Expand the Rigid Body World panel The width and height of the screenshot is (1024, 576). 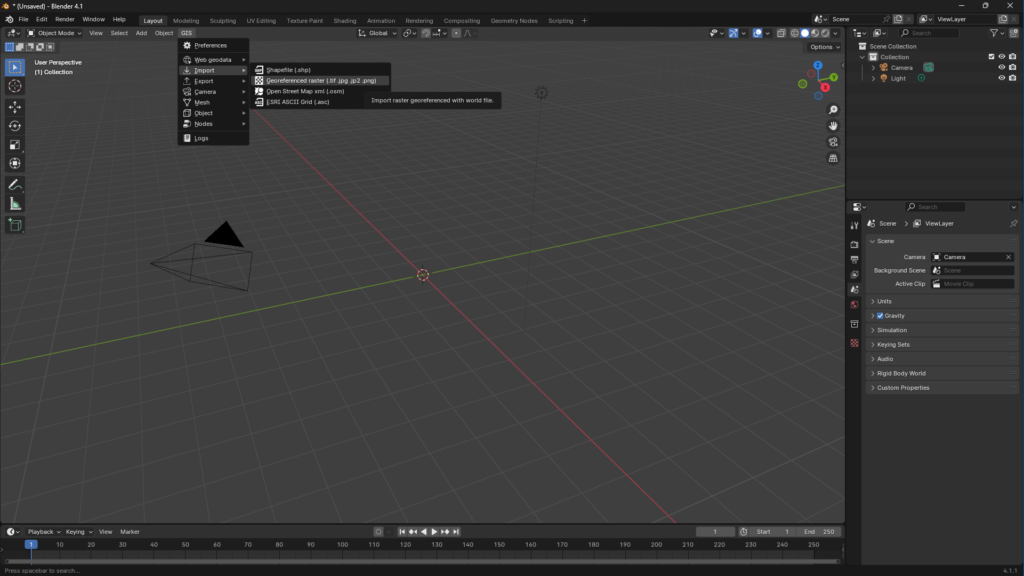pos(901,373)
